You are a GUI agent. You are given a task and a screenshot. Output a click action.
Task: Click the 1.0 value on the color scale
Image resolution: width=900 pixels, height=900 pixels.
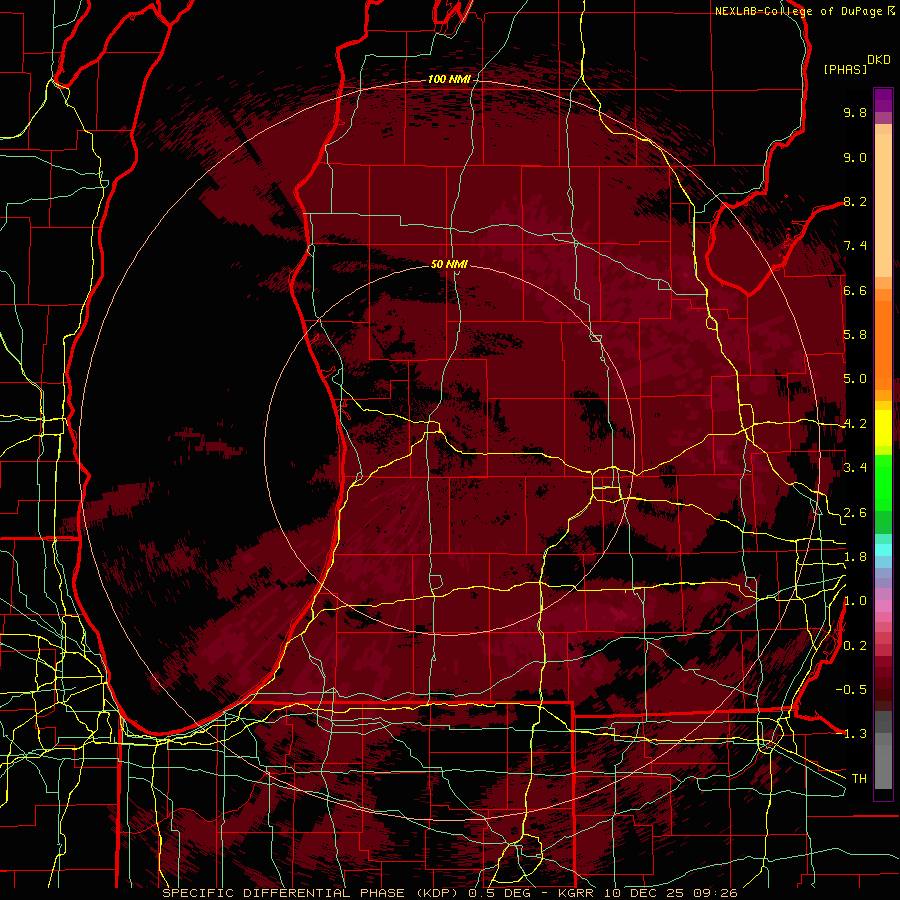855,601
